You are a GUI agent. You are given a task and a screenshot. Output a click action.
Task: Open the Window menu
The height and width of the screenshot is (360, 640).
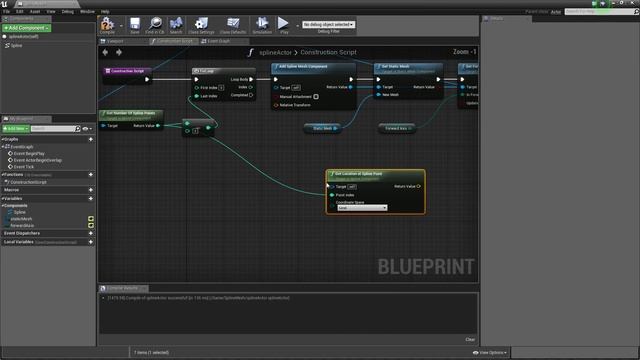pos(87,11)
